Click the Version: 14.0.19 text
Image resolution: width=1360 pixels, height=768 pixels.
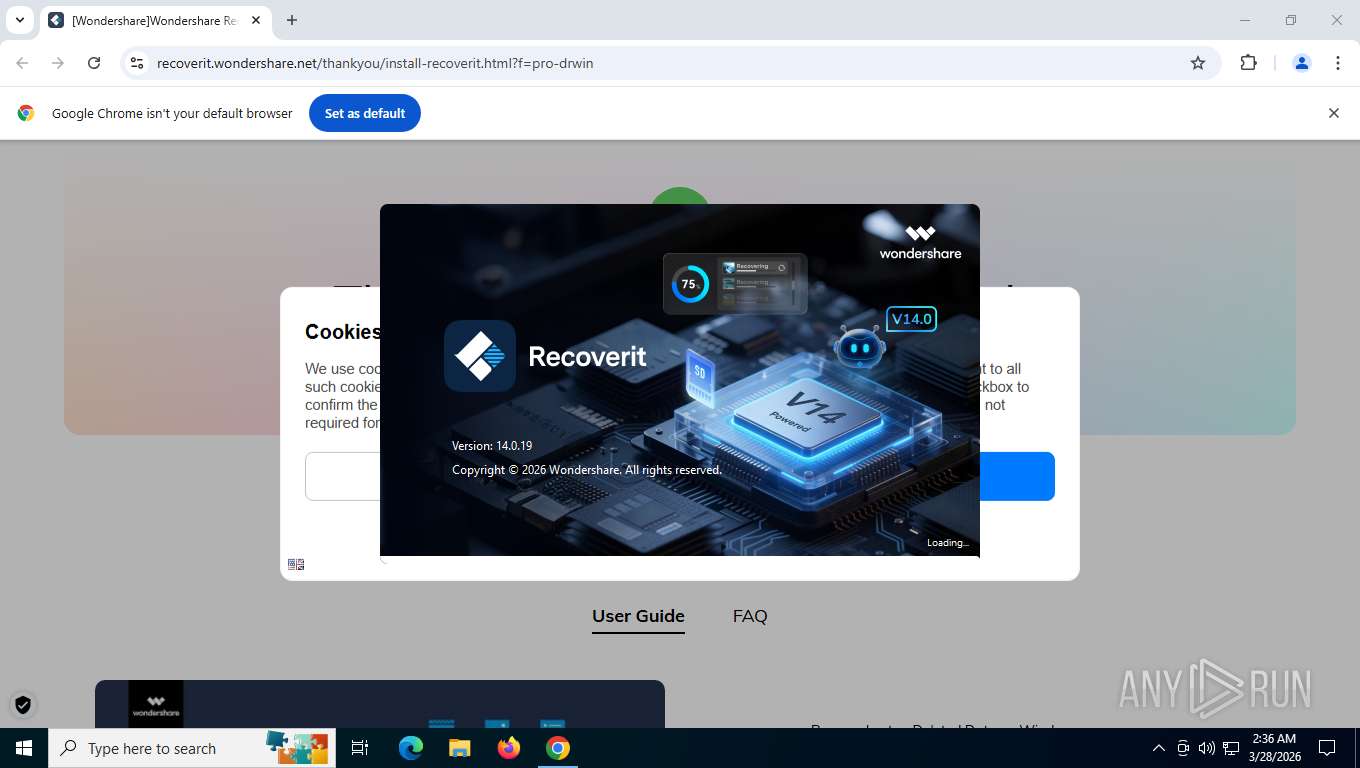(492, 446)
